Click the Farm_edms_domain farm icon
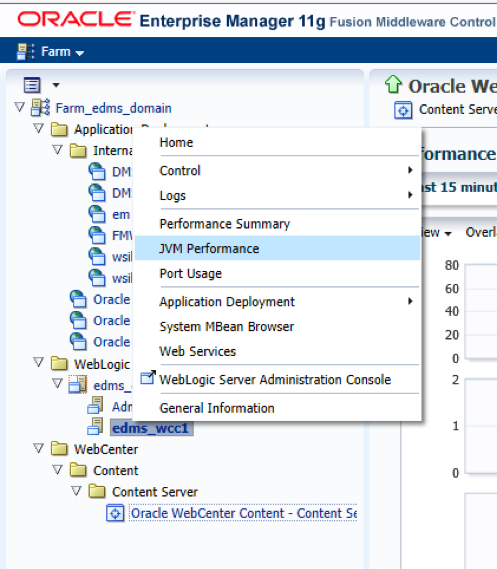Screen dimensions: 497x569 40,107
